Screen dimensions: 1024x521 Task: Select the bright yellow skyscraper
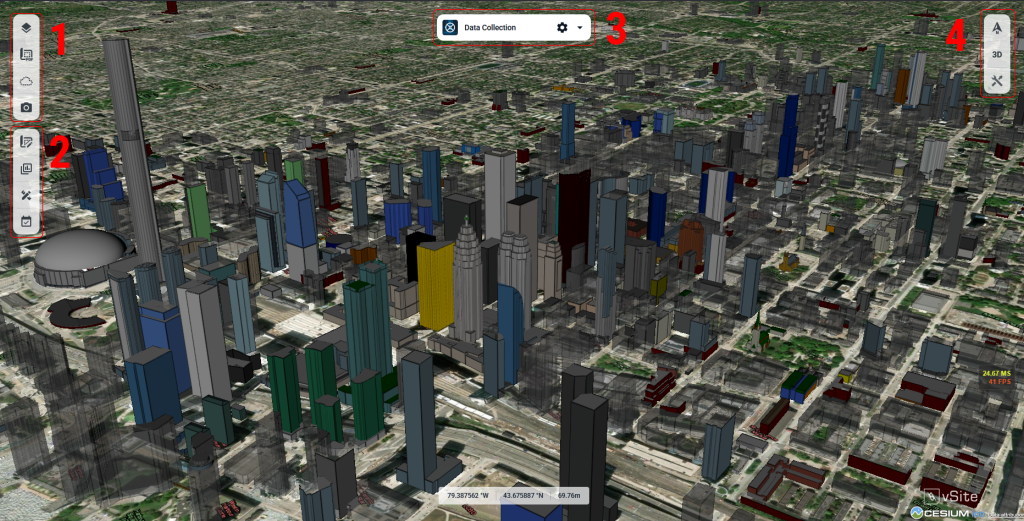click(436, 286)
